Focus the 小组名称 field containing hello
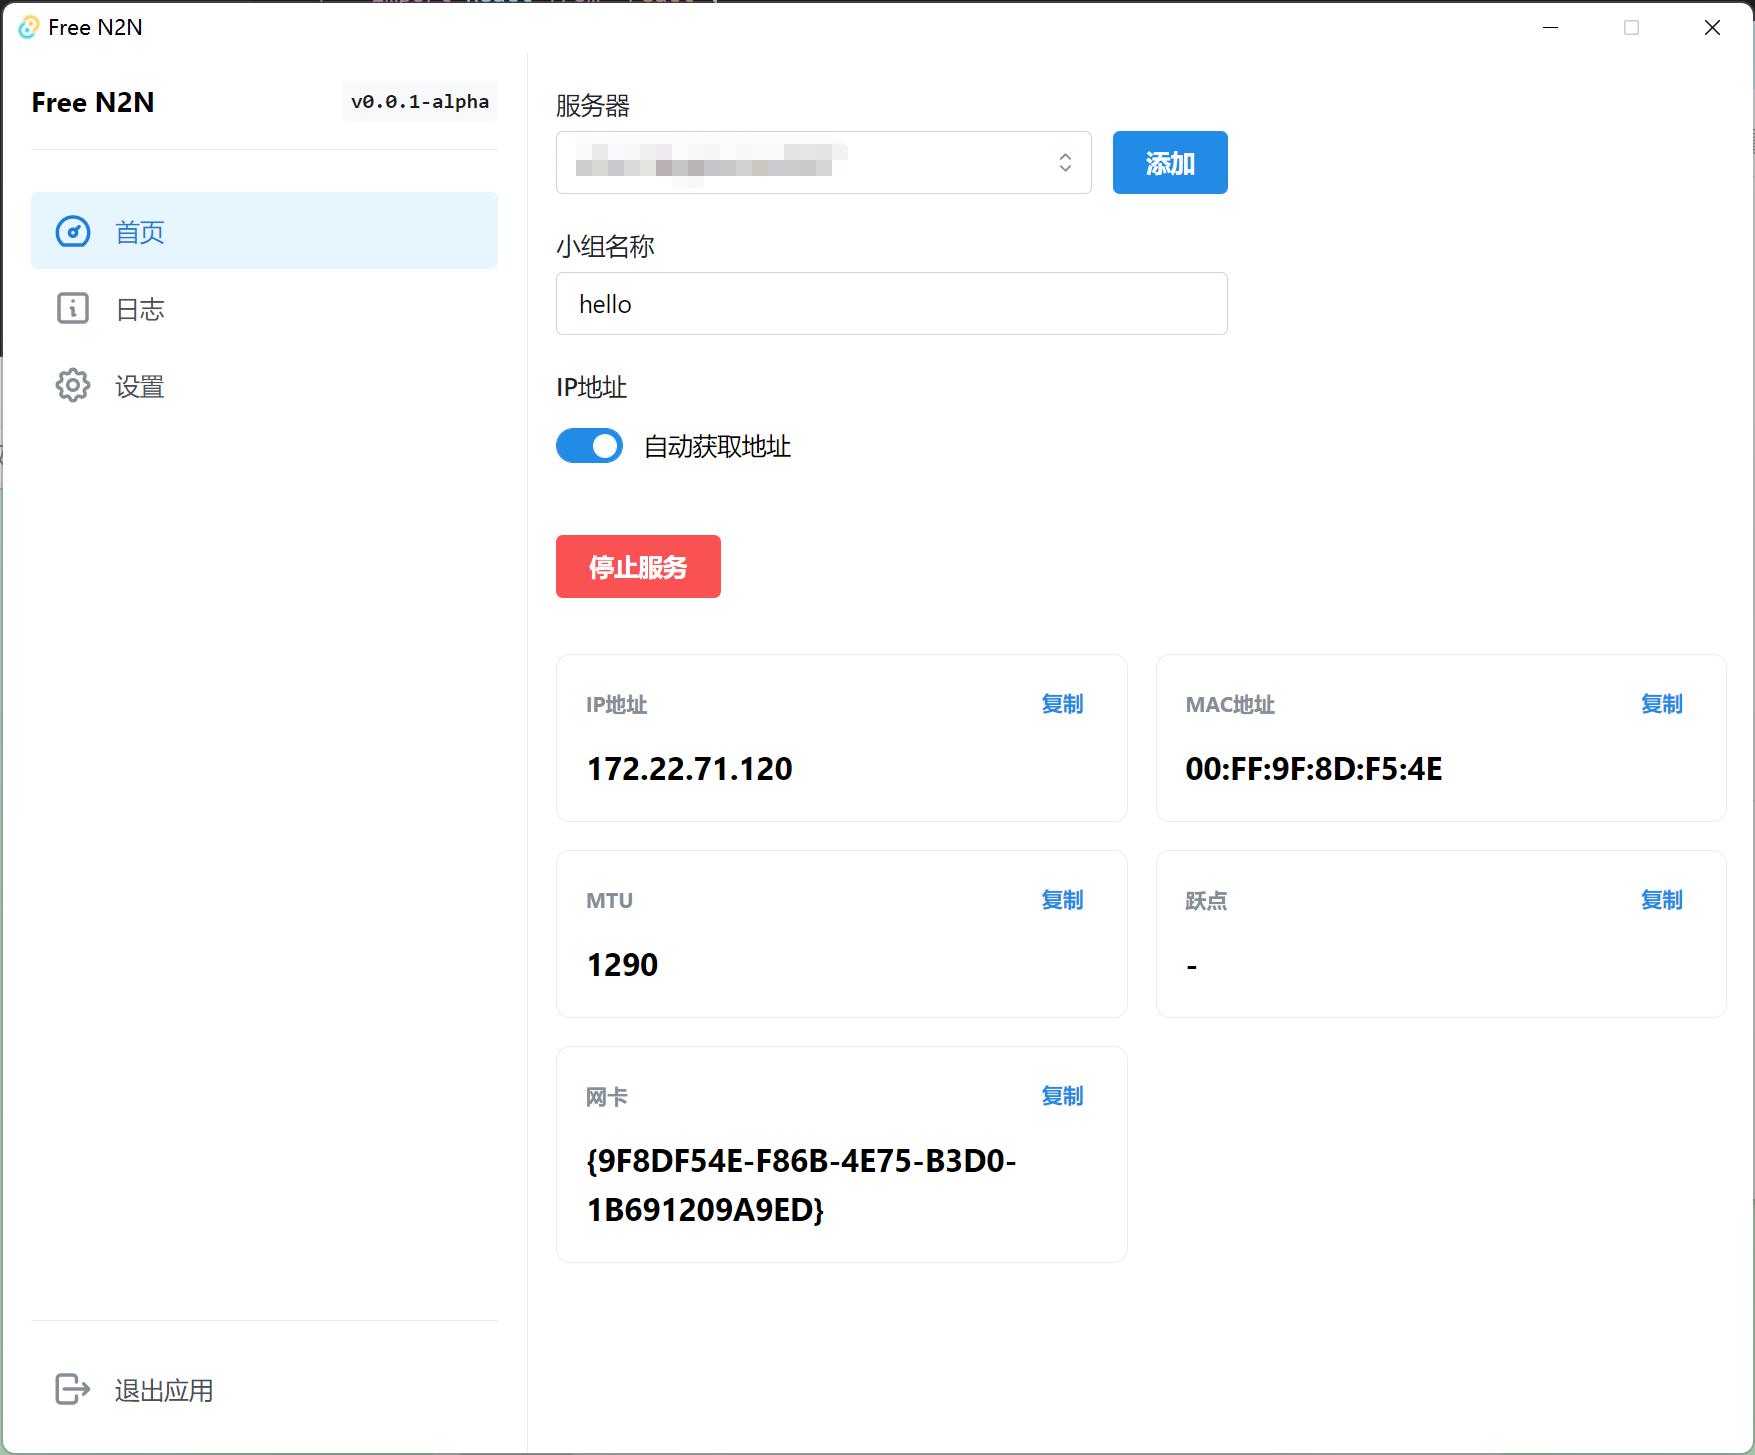This screenshot has height=1455, width=1755. (x=891, y=304)
